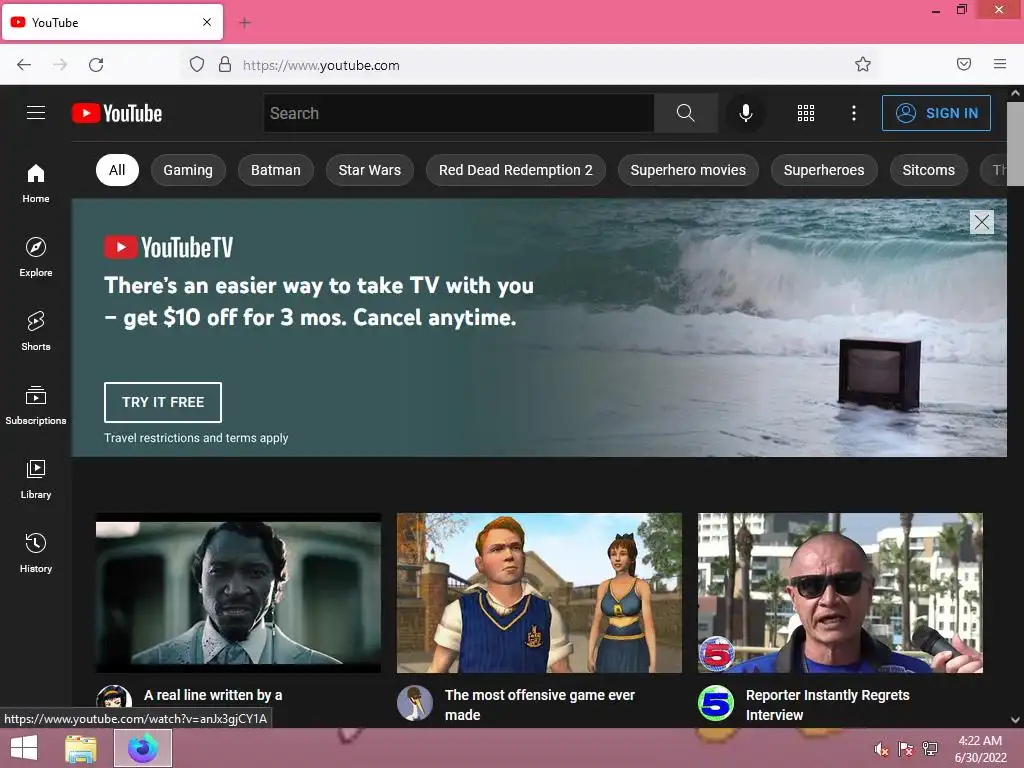Select the Star Wars filter chip
This screenshot has height=768, width=1024.
click(x=370, y=170)
